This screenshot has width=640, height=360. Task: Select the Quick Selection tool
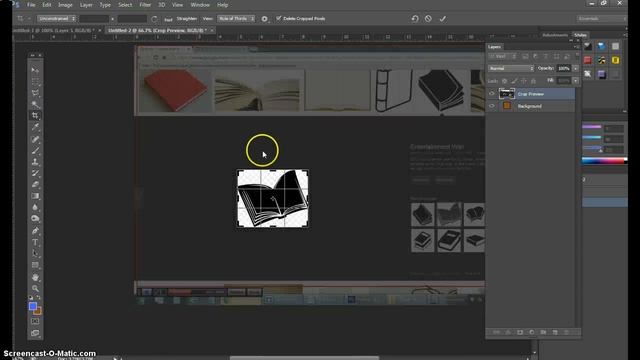pos(35,104)
